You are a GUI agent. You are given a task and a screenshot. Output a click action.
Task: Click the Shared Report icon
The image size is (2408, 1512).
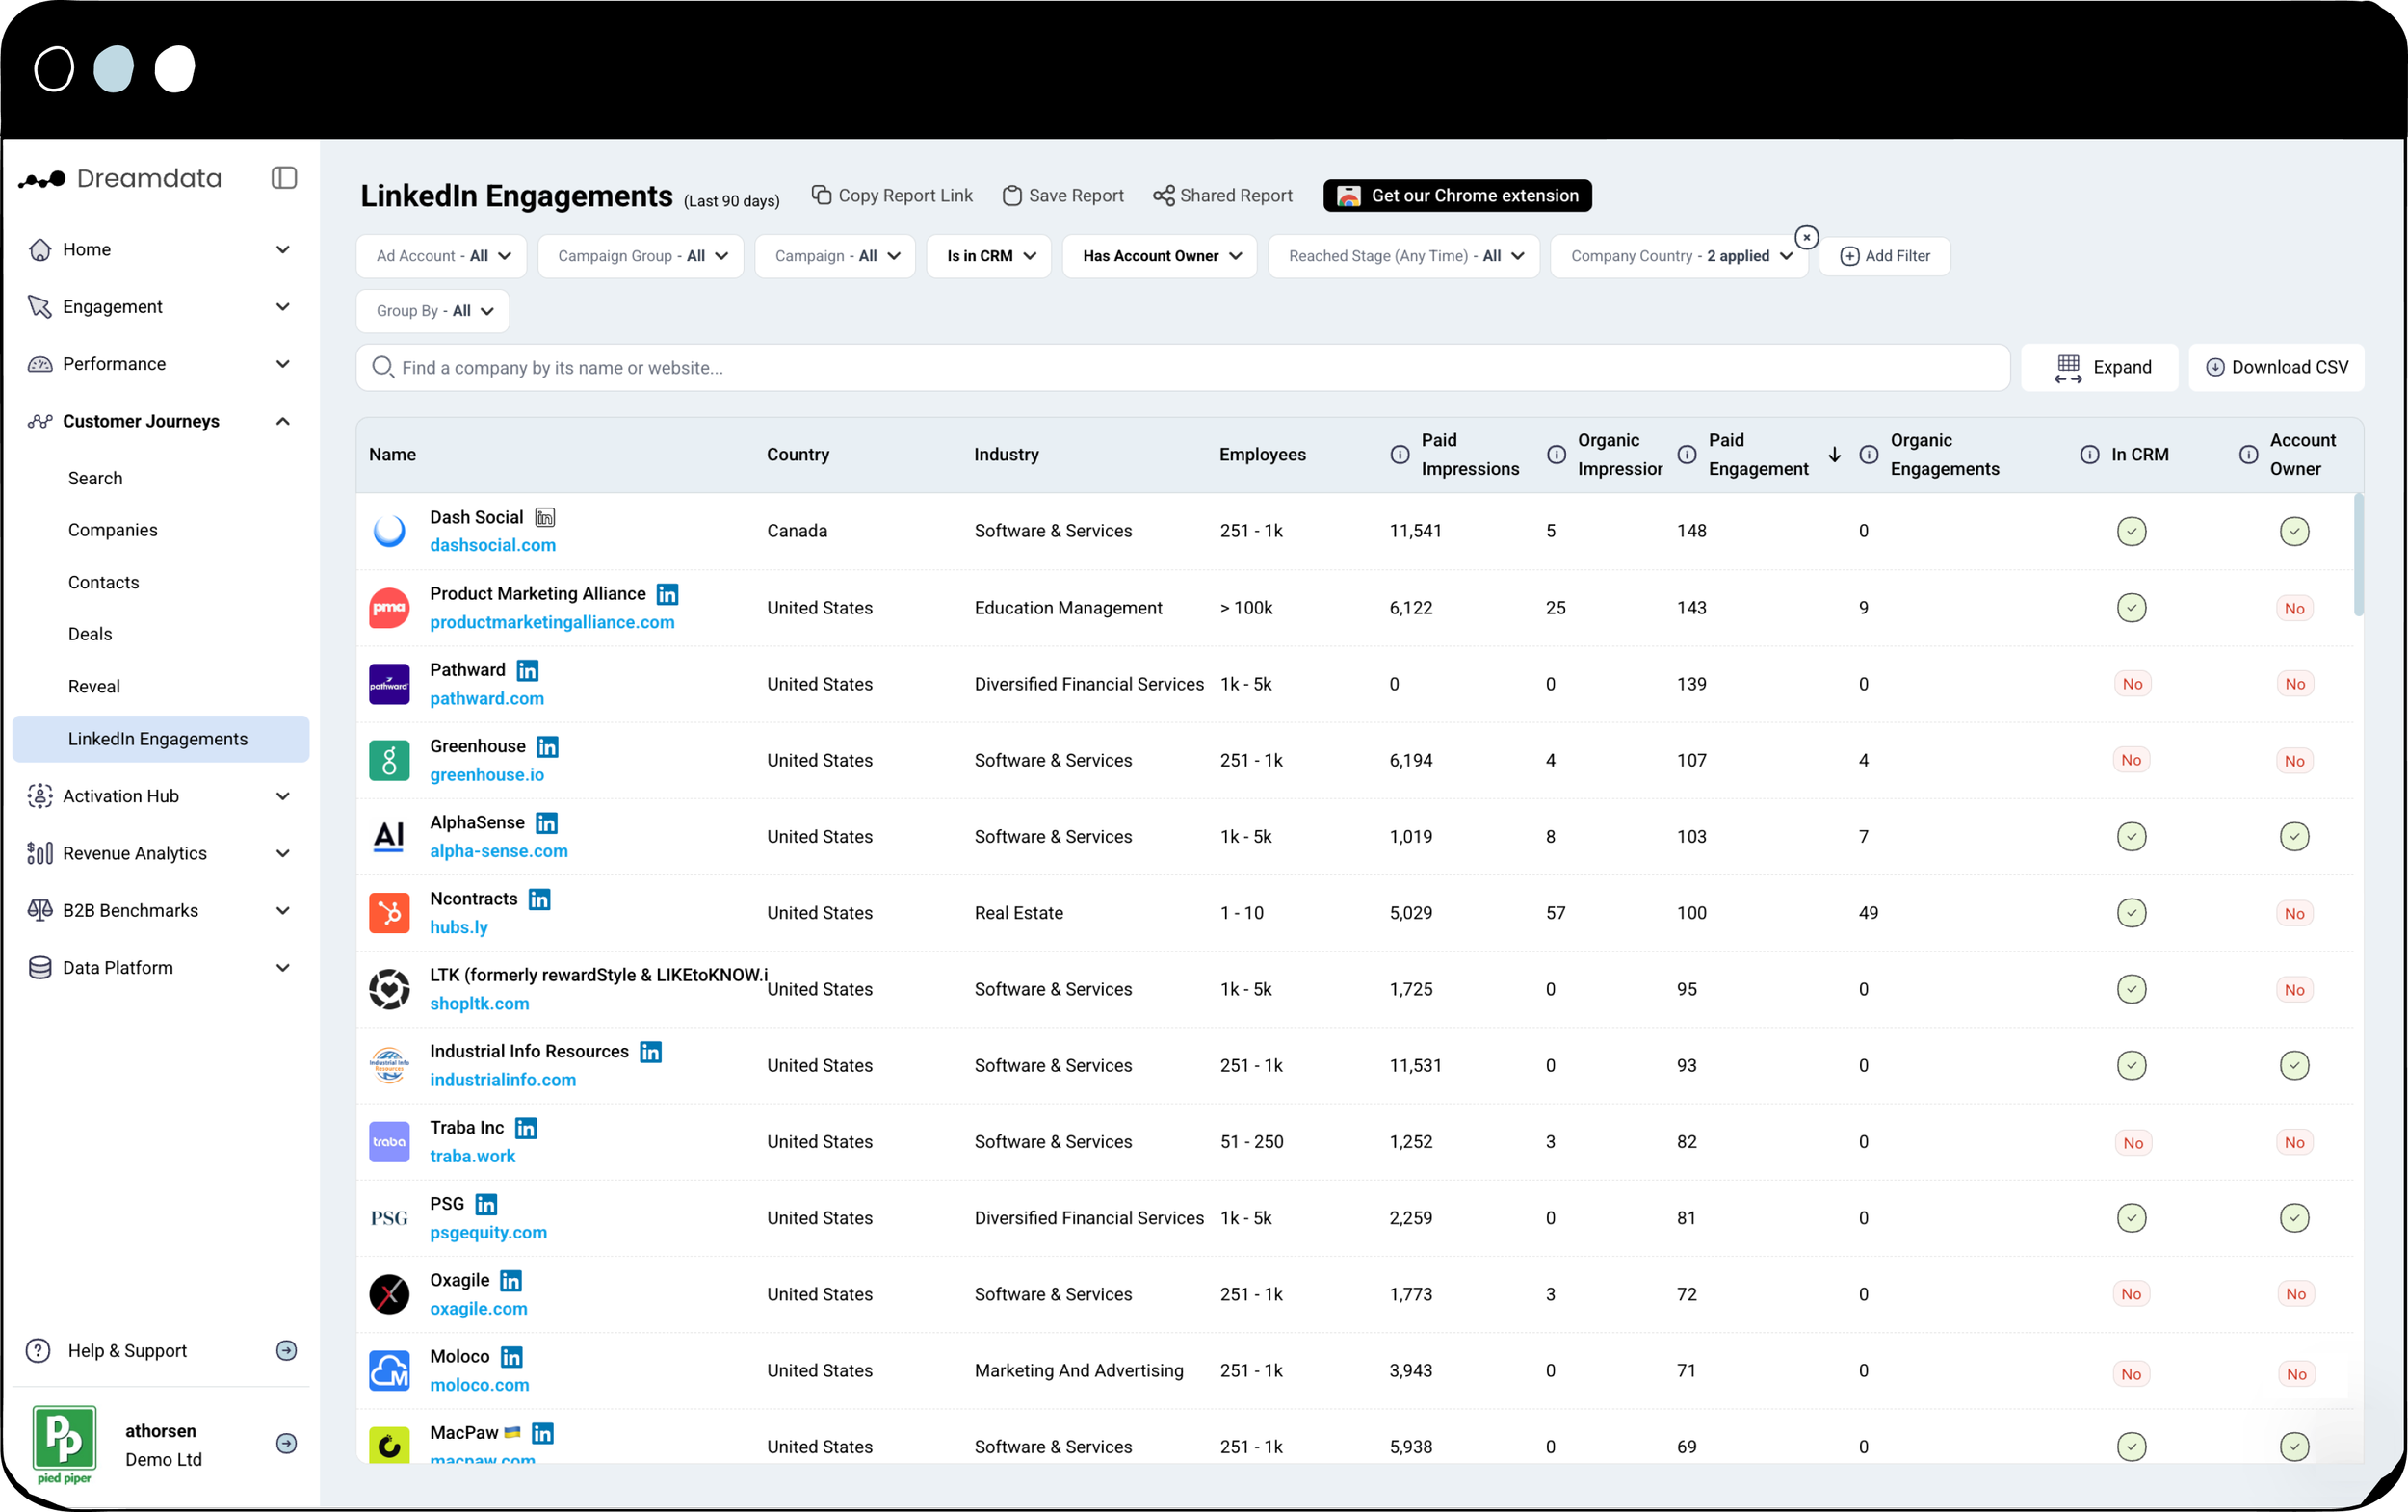tap(1163, 196)
